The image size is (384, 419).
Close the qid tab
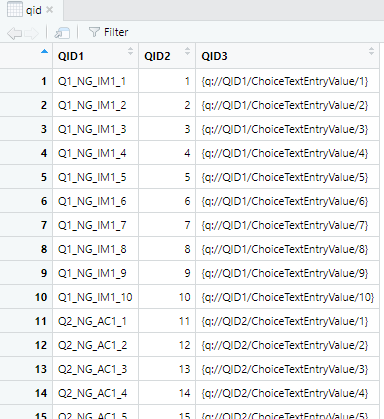pos(50,10)
